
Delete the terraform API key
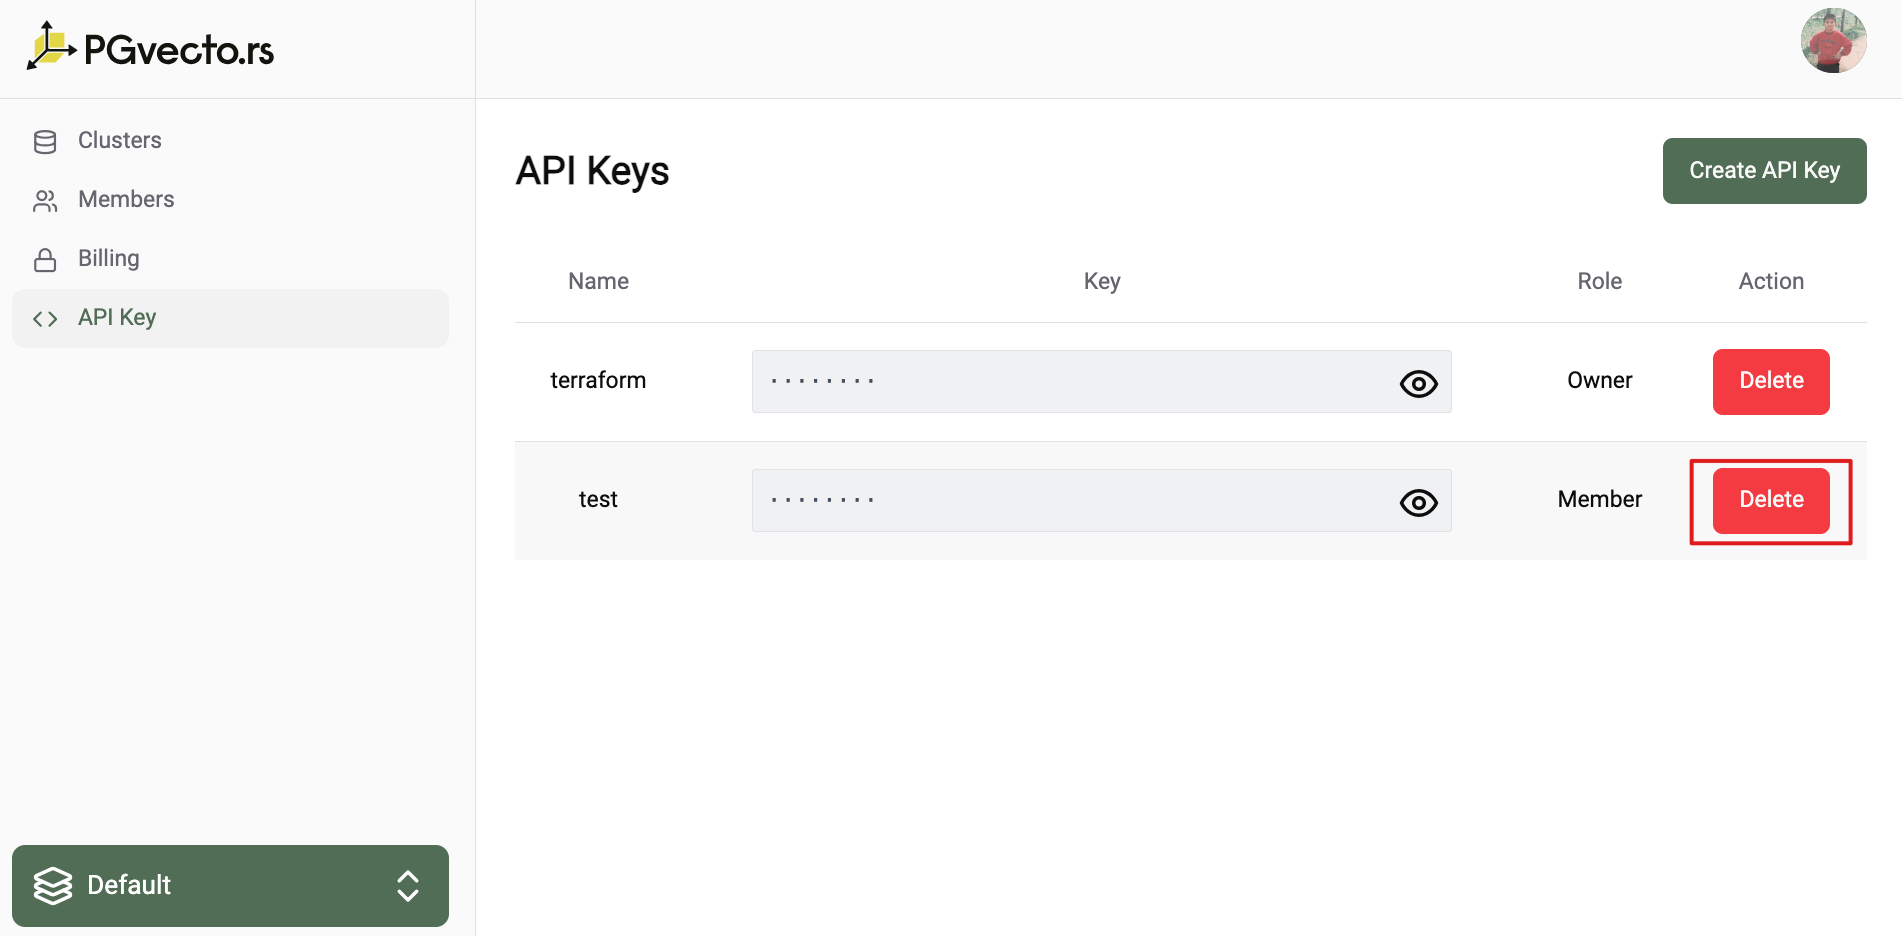click(1770, 381)
